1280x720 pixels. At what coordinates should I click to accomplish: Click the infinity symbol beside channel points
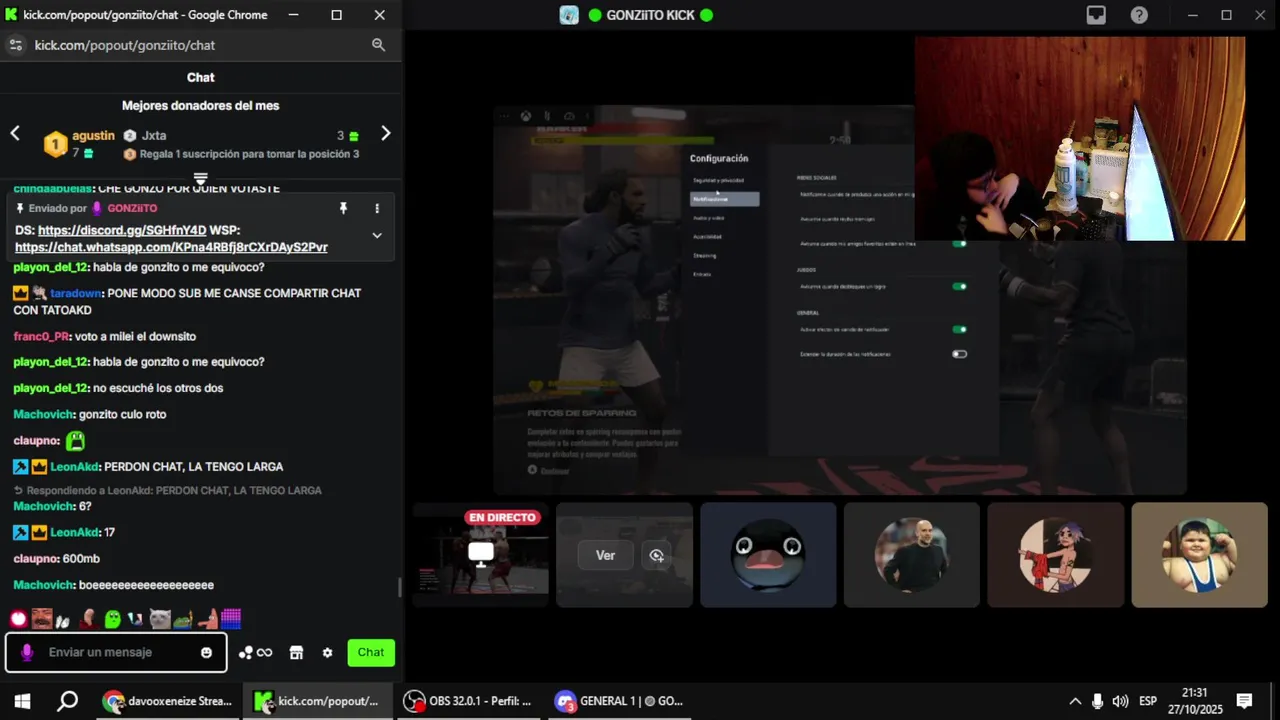pyautogui.click(x=264, y=652)
